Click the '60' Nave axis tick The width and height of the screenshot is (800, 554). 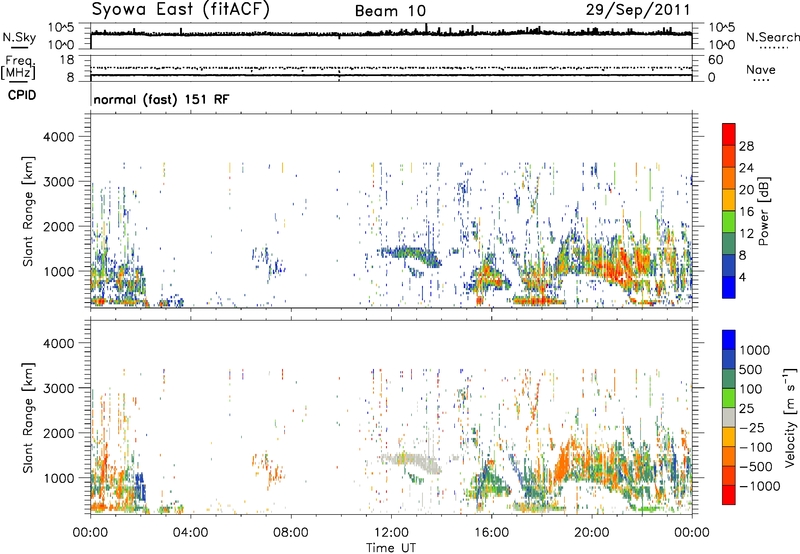click(716, 60)
